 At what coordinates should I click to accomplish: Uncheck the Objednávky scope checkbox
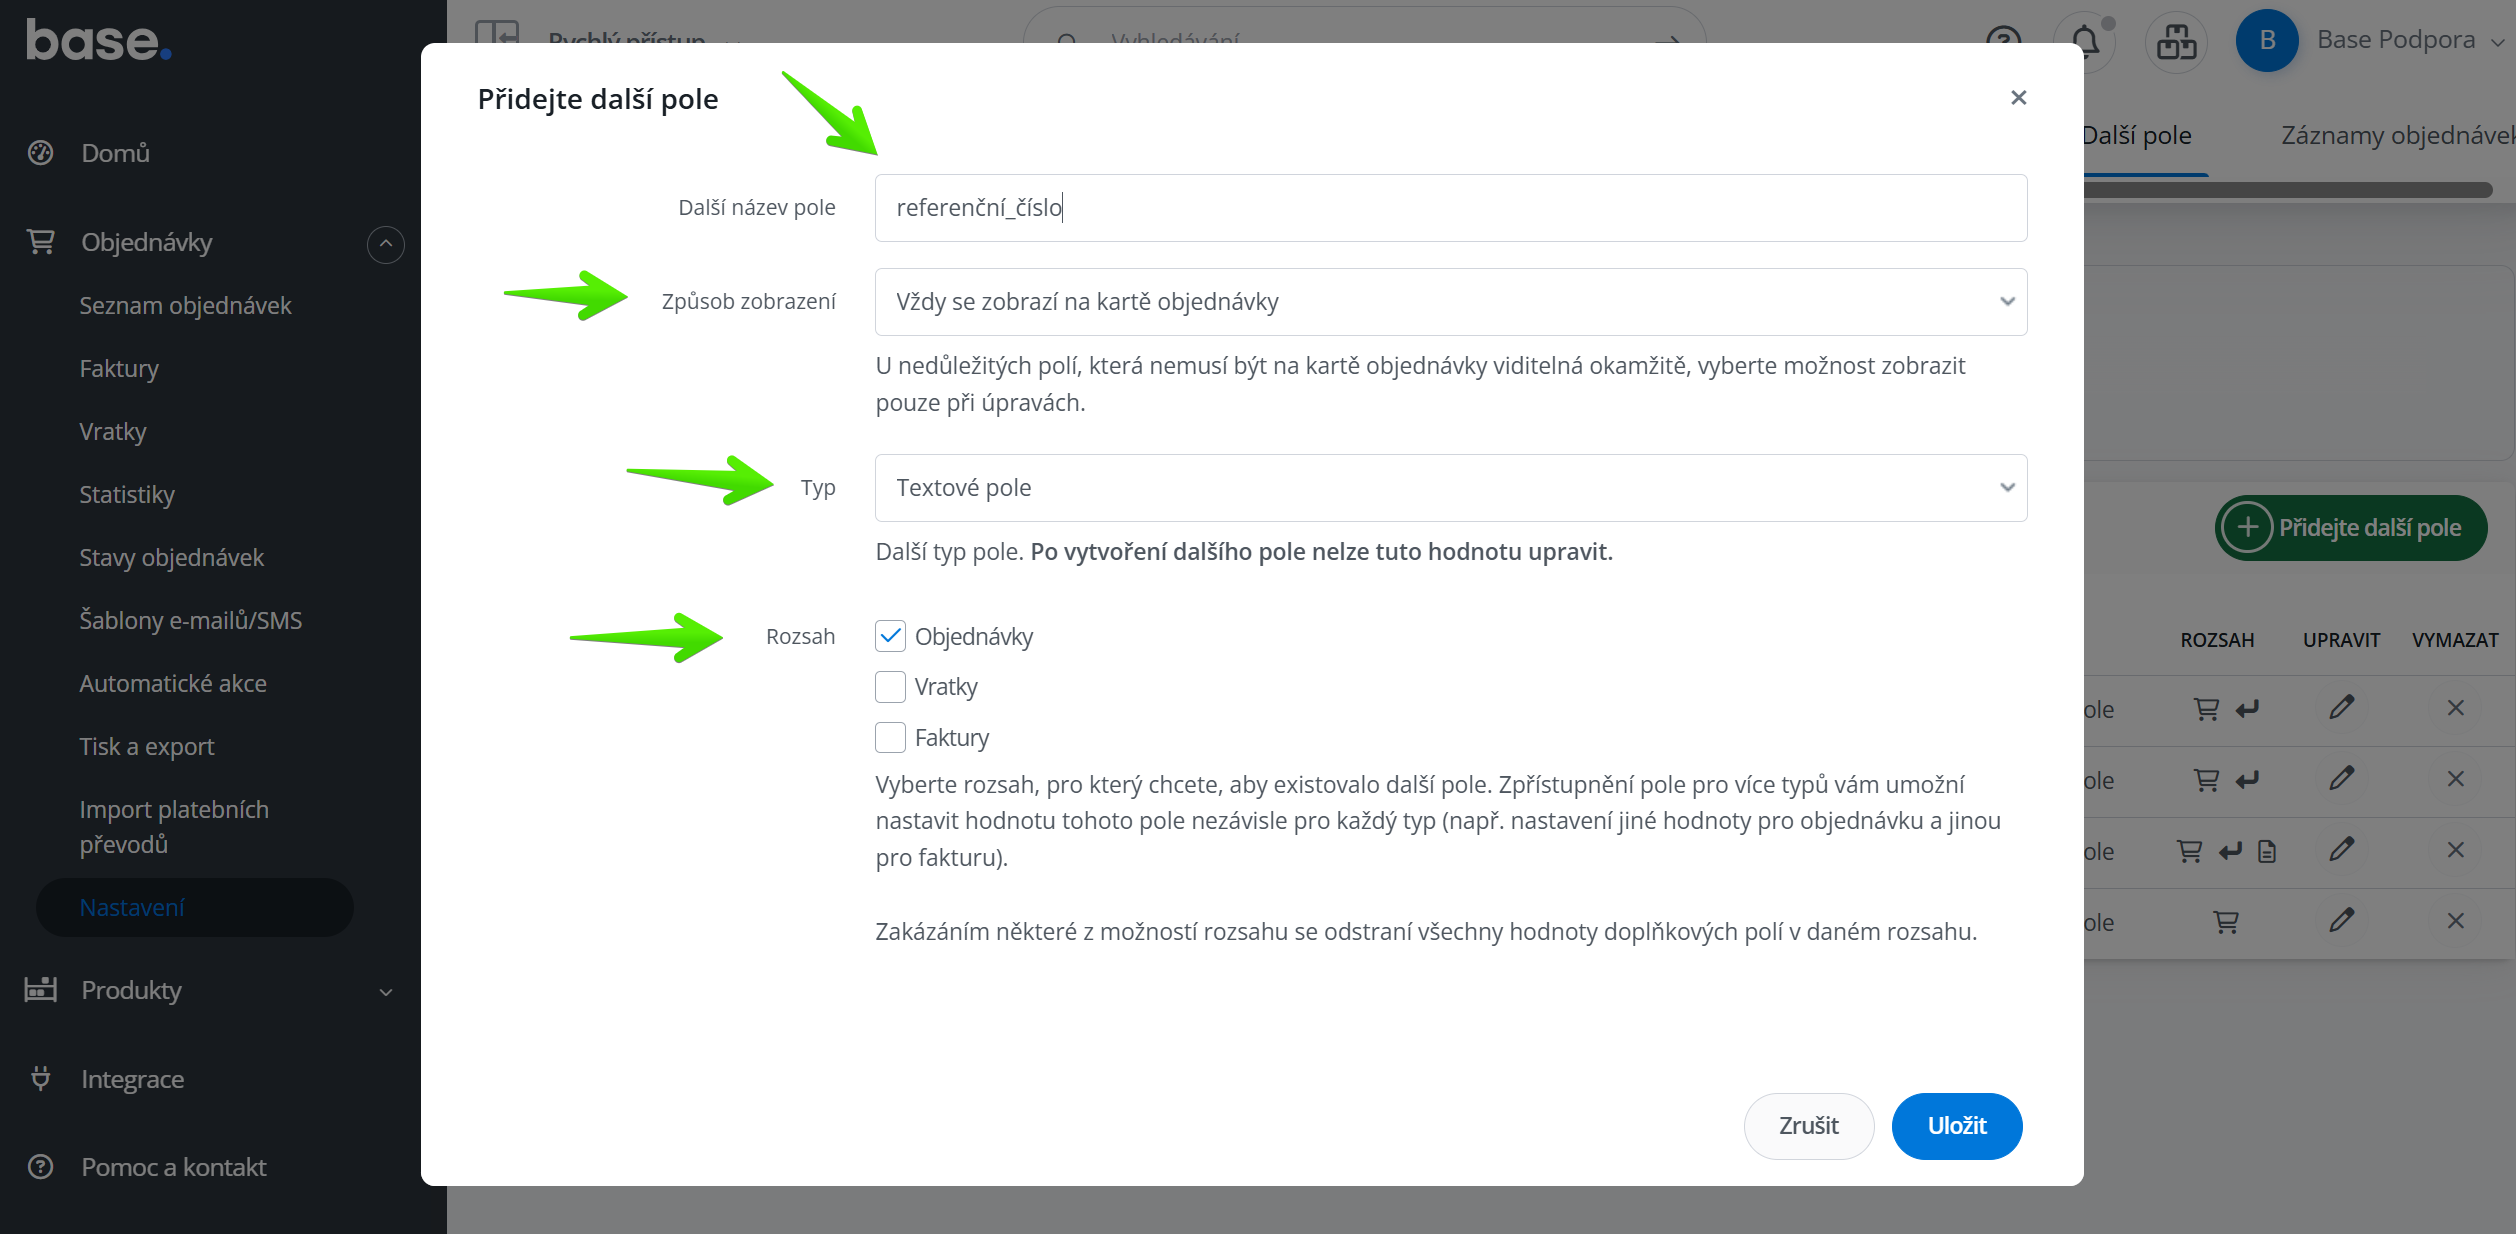pyautogui.click(x=890, y=636)
